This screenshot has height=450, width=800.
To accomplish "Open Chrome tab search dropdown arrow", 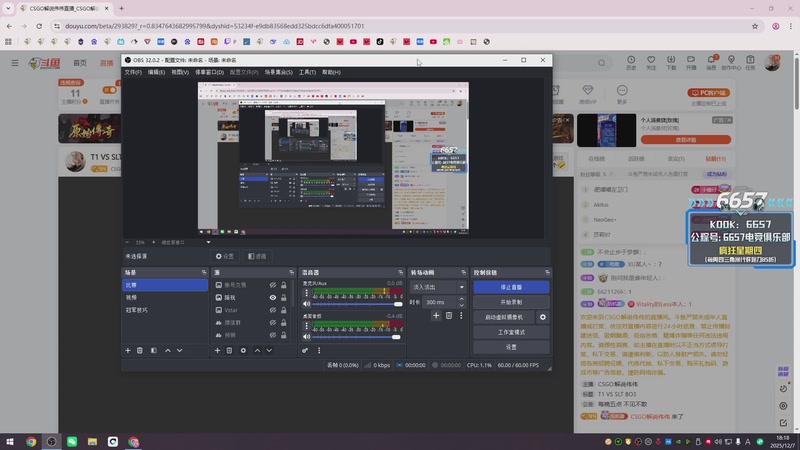I will [x=8, y=8].
